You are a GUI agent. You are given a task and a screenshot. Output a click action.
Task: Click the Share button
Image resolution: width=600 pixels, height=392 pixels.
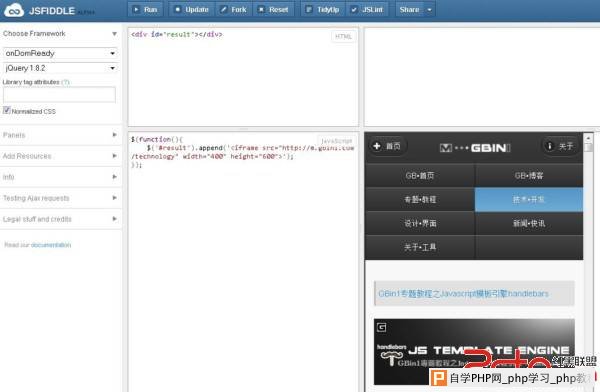click(x=409, y=10)
